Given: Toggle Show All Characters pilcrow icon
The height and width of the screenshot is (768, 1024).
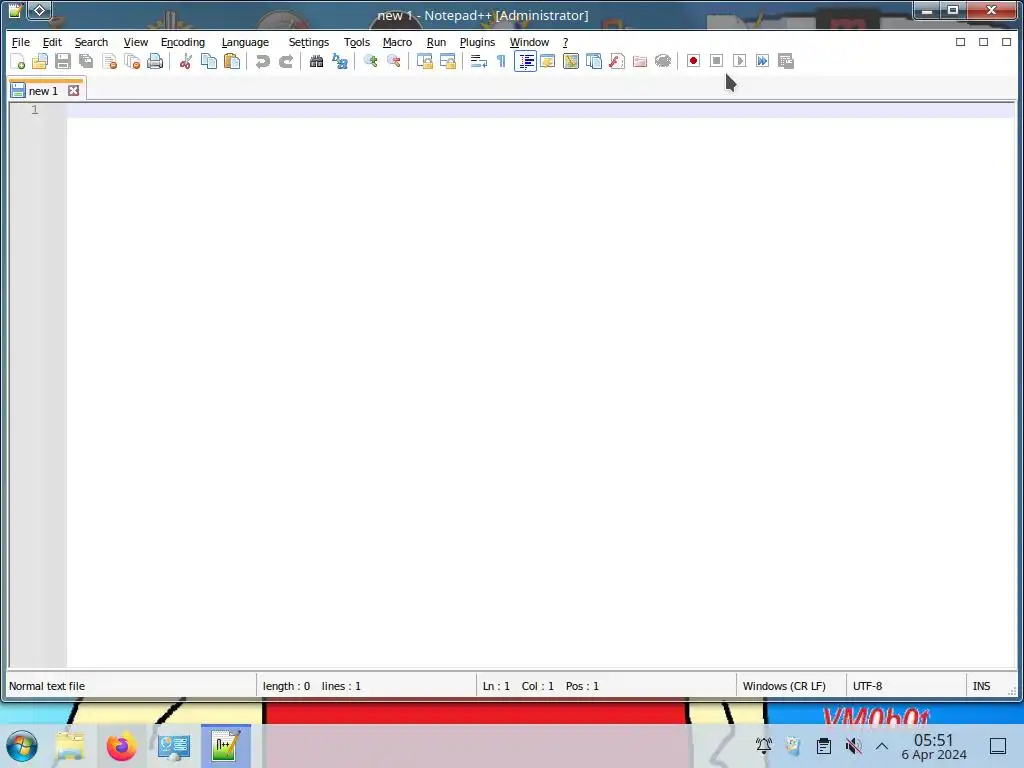Looking at the screenshot, I should [x=502, y=61].
